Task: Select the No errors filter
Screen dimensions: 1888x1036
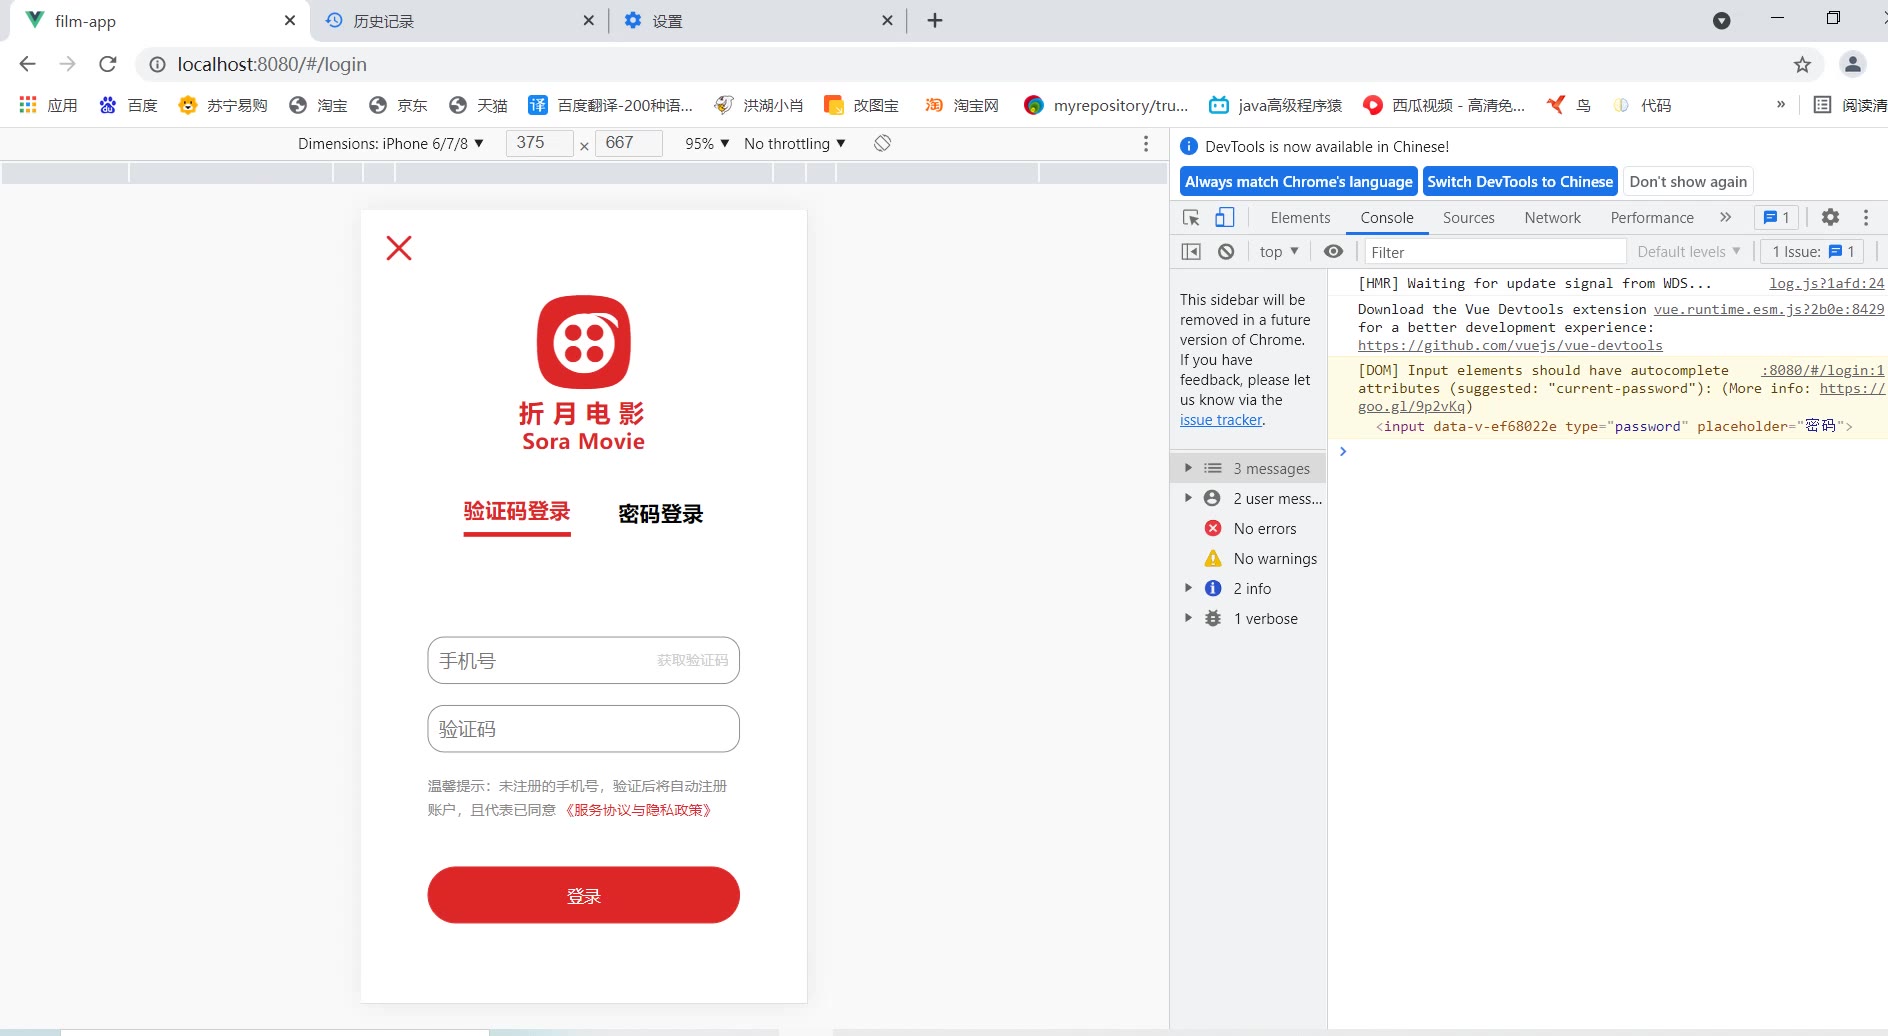Action: [x=1248, y=528]
